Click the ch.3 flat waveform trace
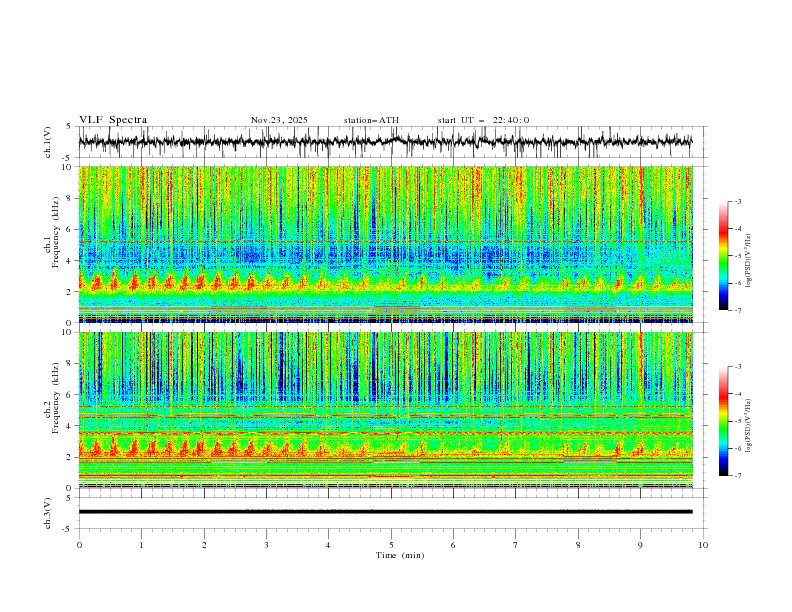Screen dimensions: 792x612 tap(385, 512)
